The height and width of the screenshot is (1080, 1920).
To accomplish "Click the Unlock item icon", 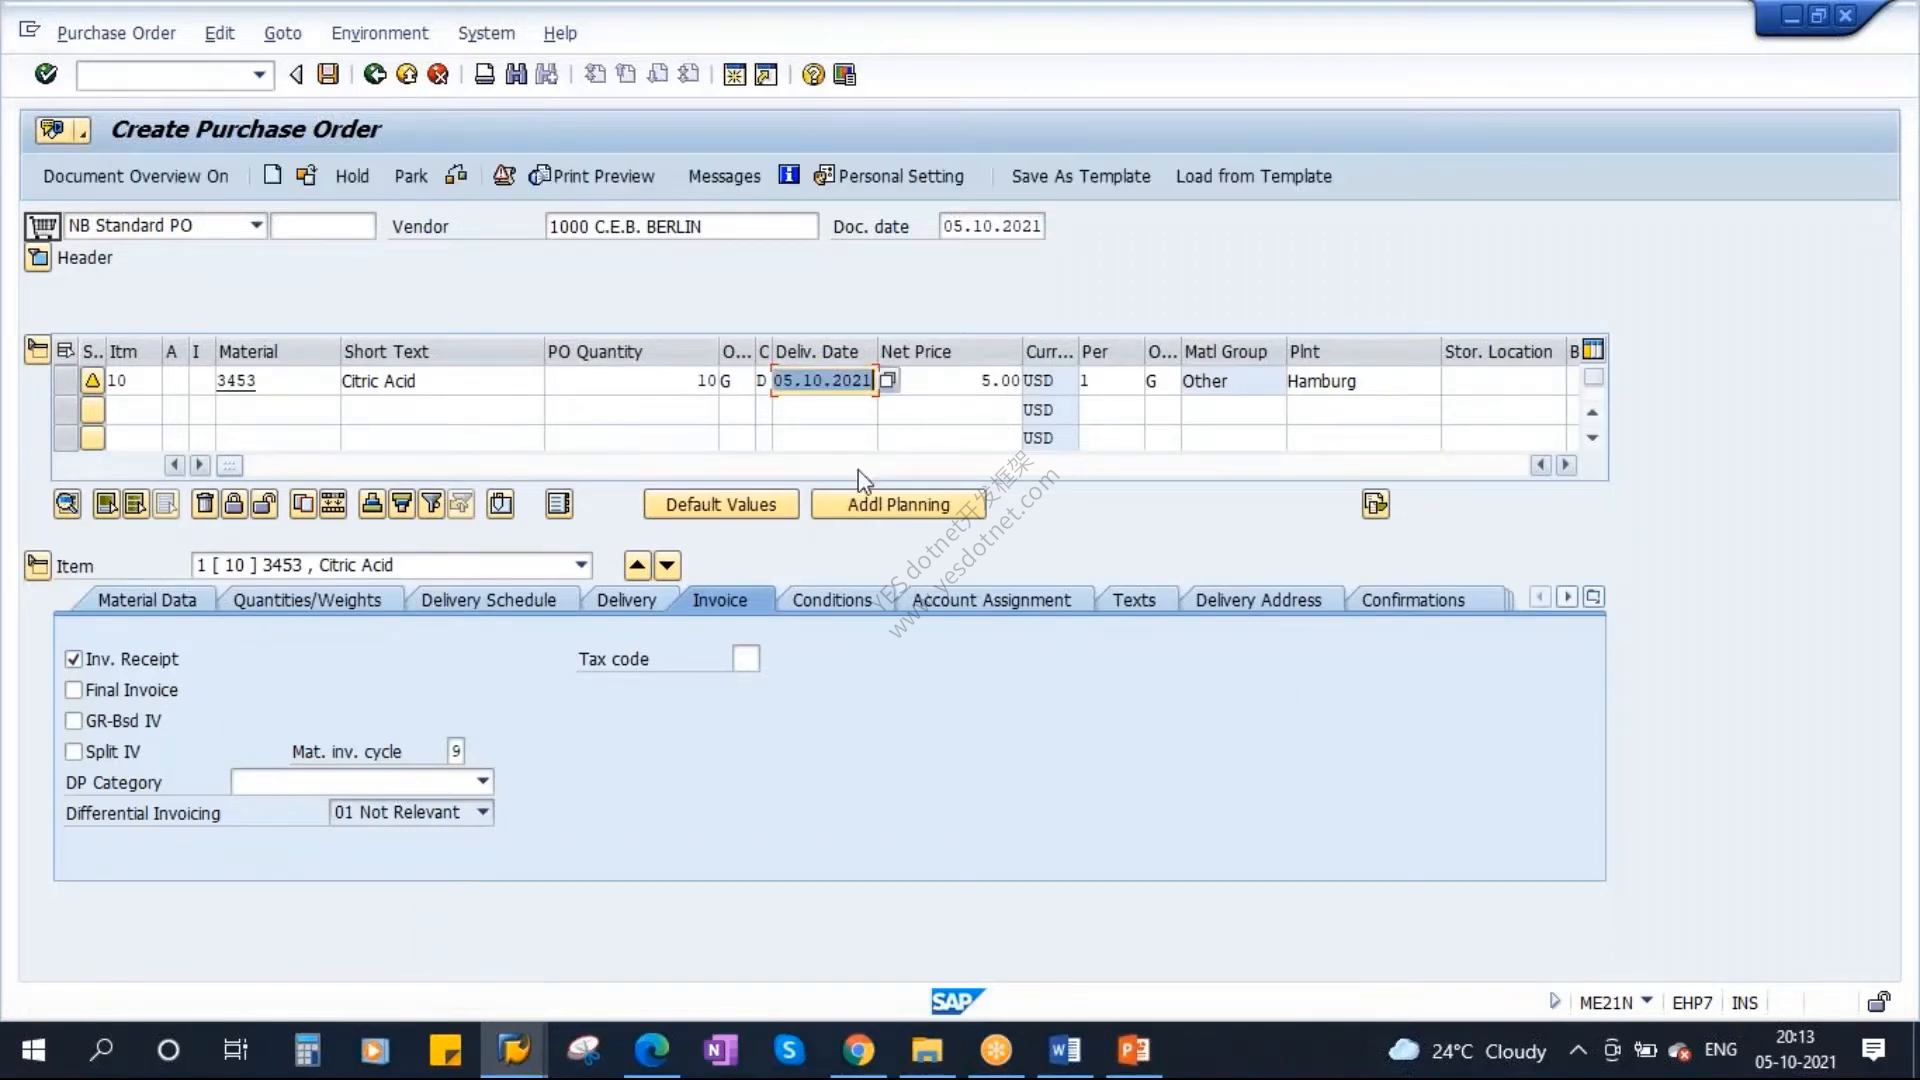I will pos(264,504).
